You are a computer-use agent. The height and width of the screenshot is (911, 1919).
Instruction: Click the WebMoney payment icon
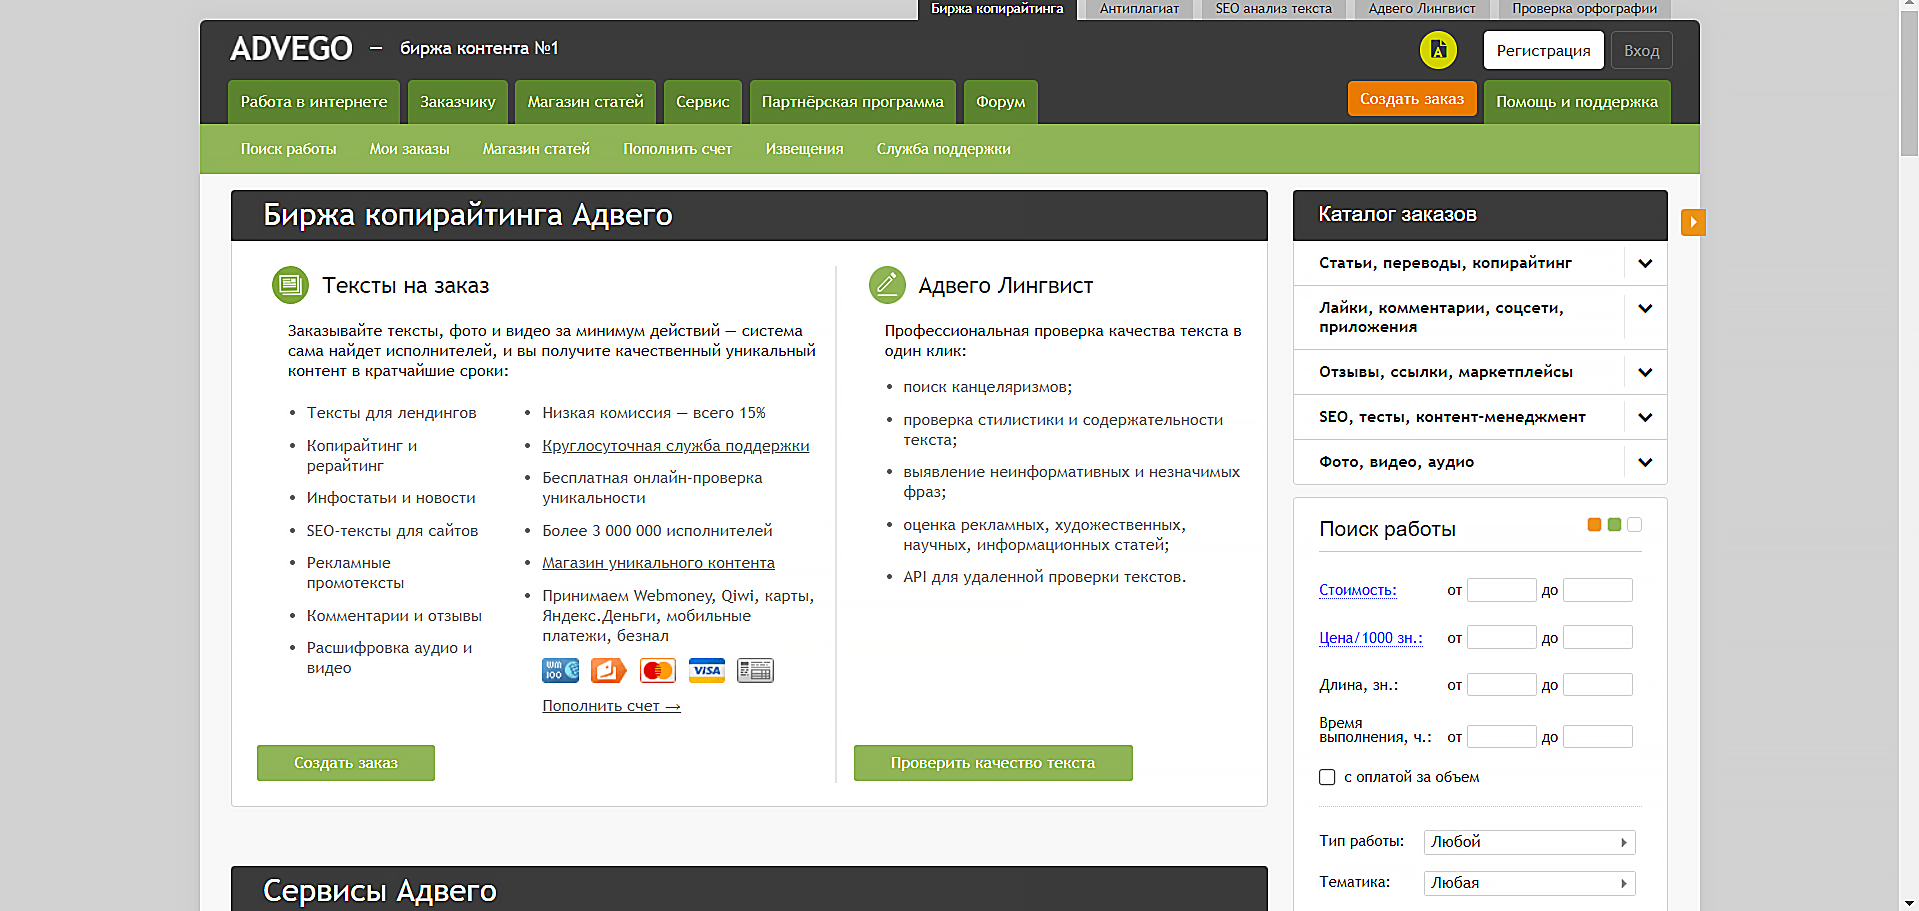[x=560, y=670]
